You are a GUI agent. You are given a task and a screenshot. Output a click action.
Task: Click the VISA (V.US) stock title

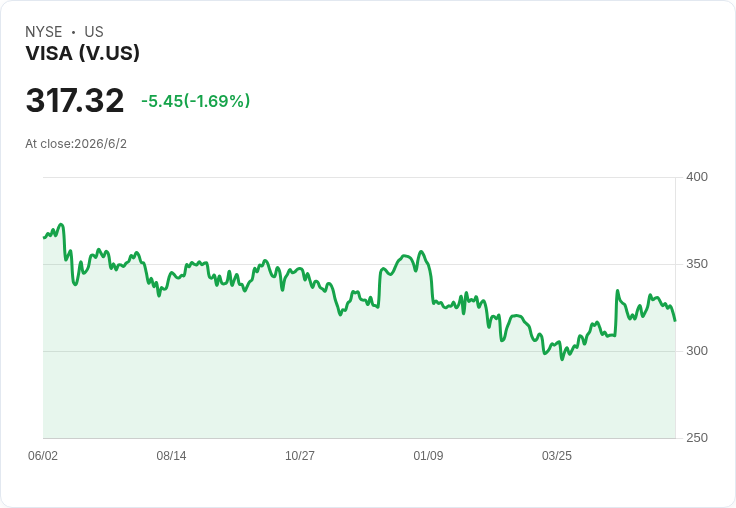83,53
